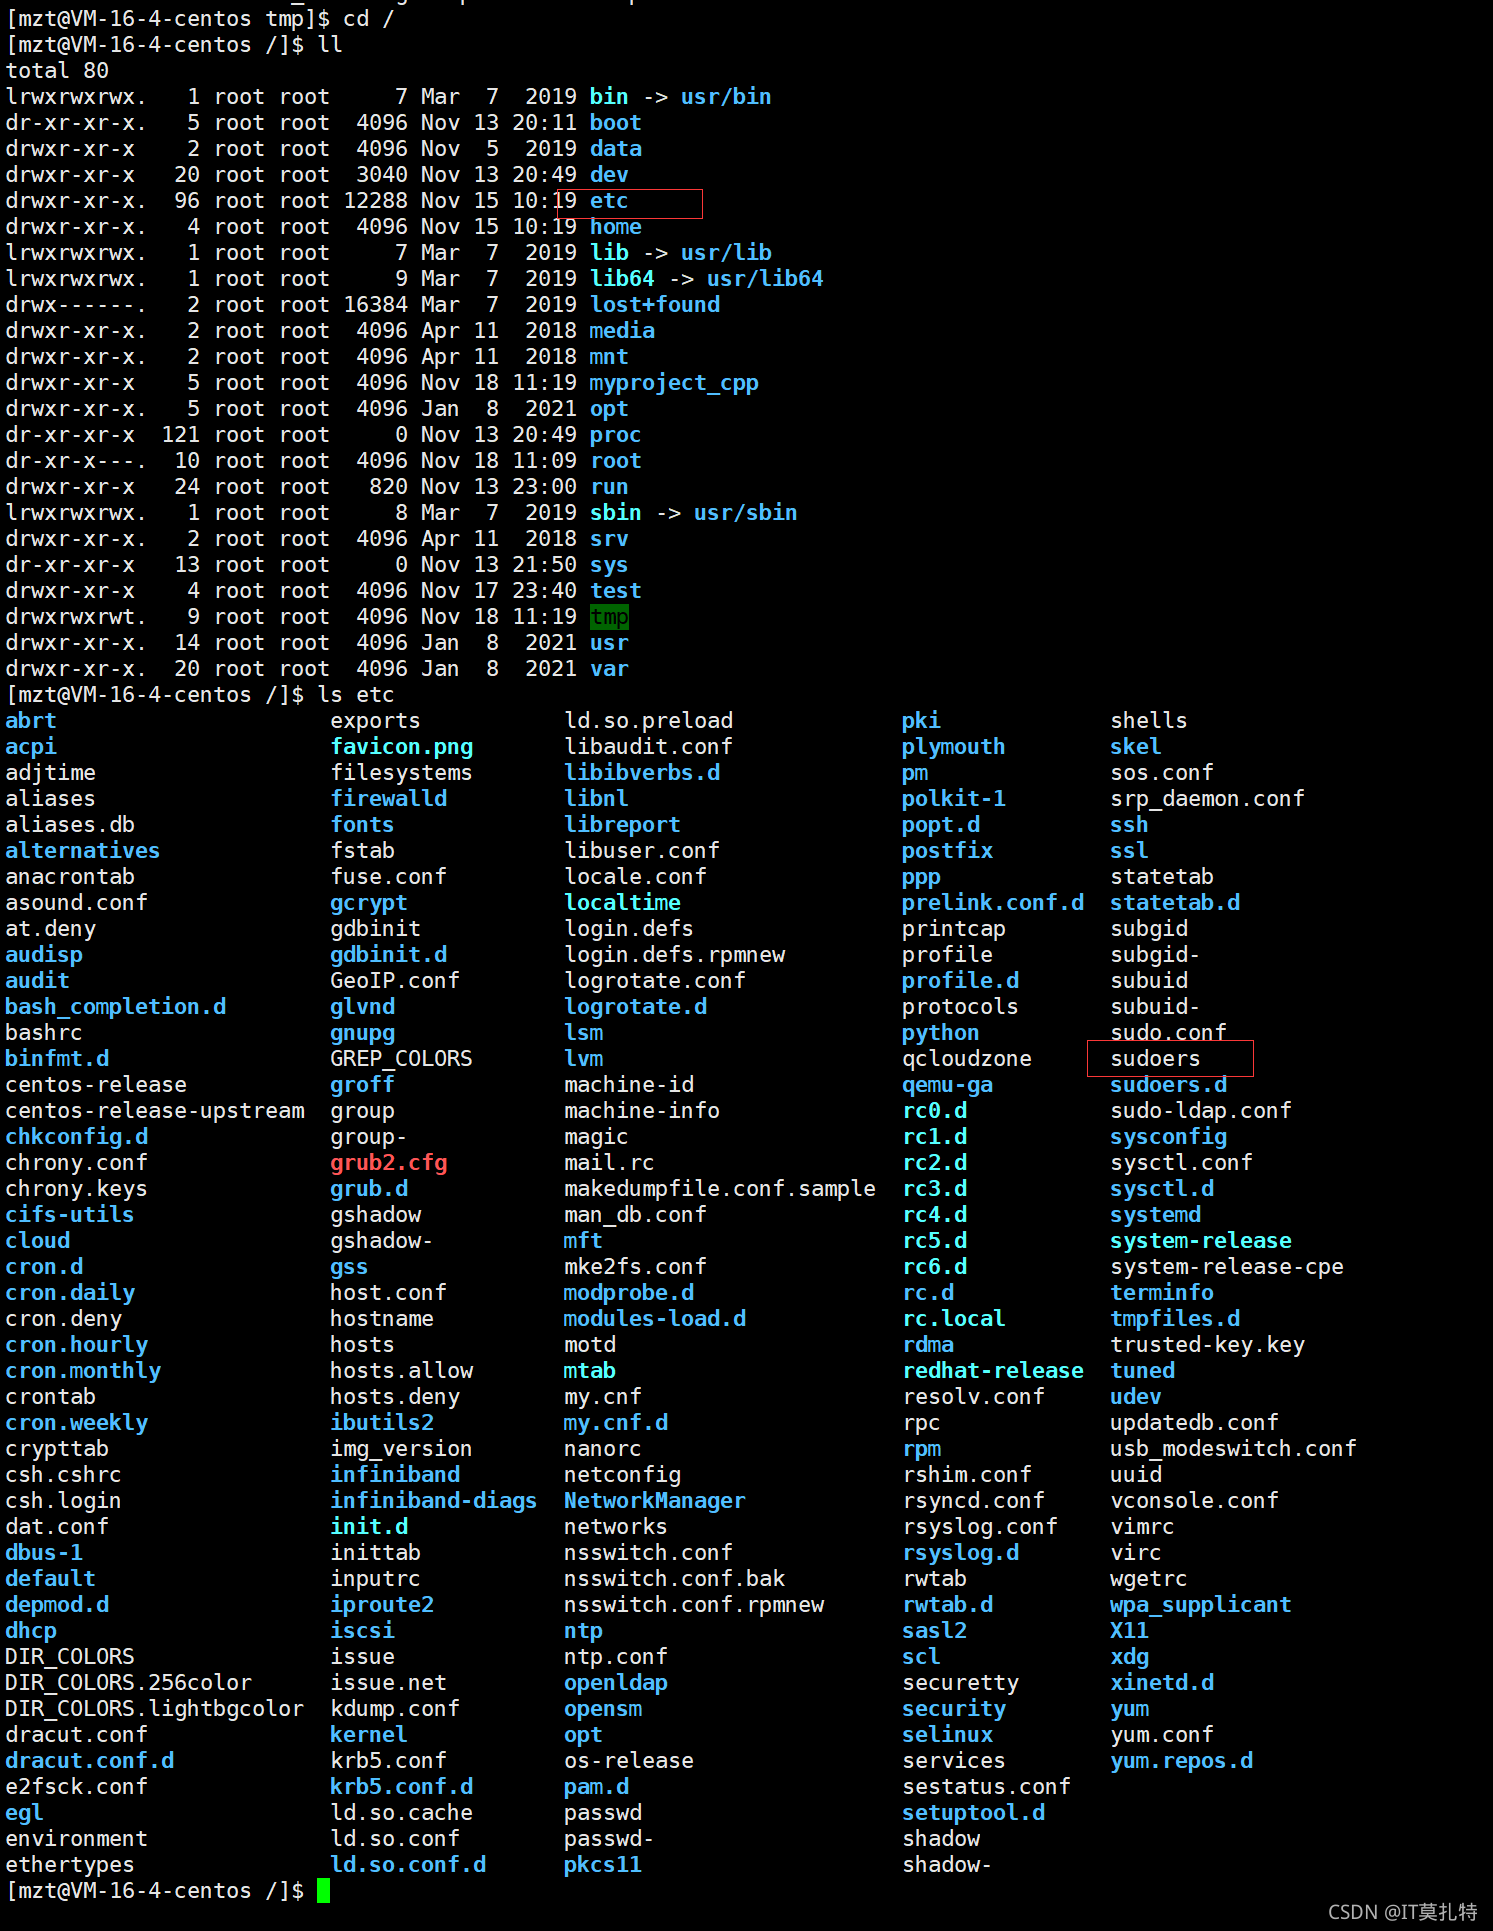
Task: Click the 'var' directory name
Action: (x=609, y=669)
